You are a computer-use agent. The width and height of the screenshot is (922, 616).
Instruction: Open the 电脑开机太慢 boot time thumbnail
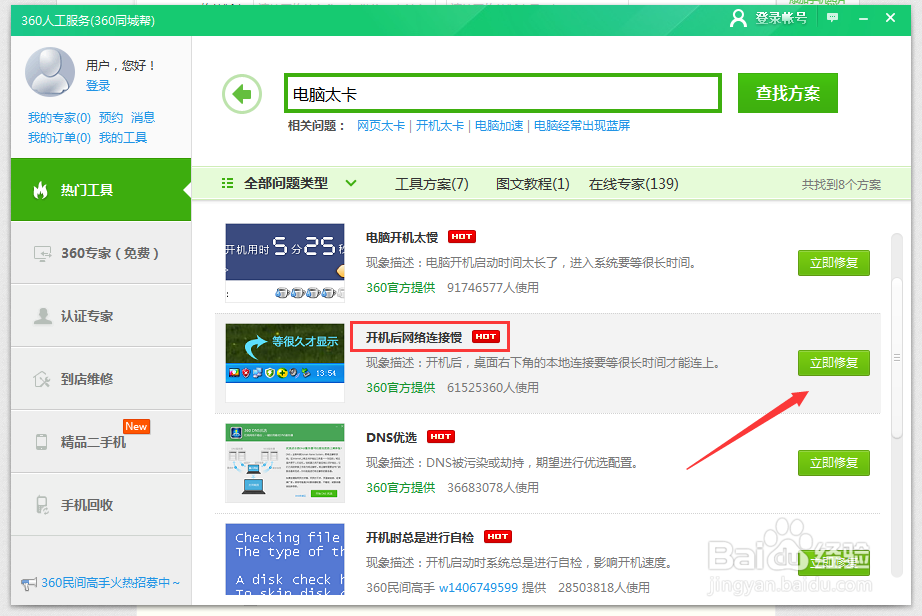click(285, 262)
